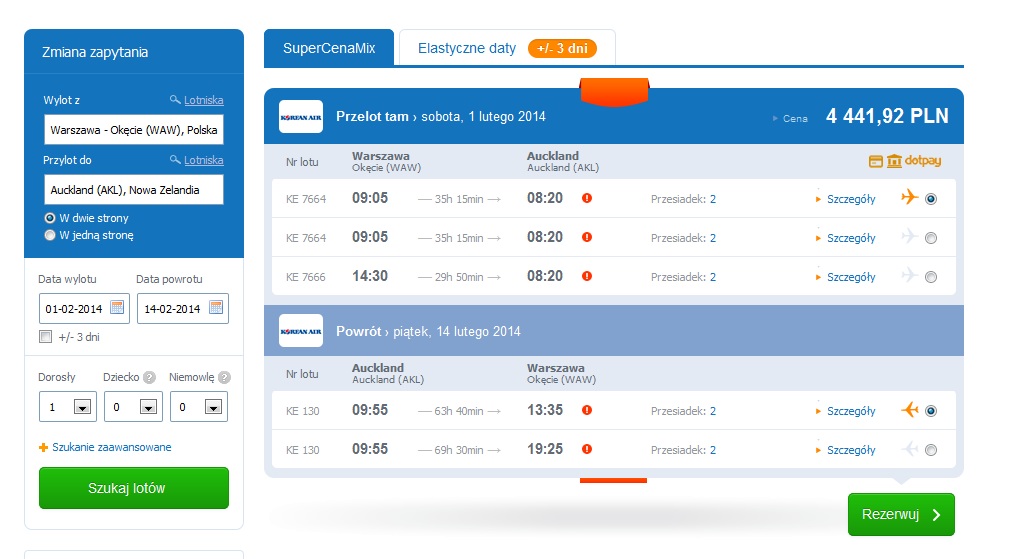Click the magnifier icon next to the Przylot do Lotniska link
The width and height of the screenshot is (1019, 559).
175,159
